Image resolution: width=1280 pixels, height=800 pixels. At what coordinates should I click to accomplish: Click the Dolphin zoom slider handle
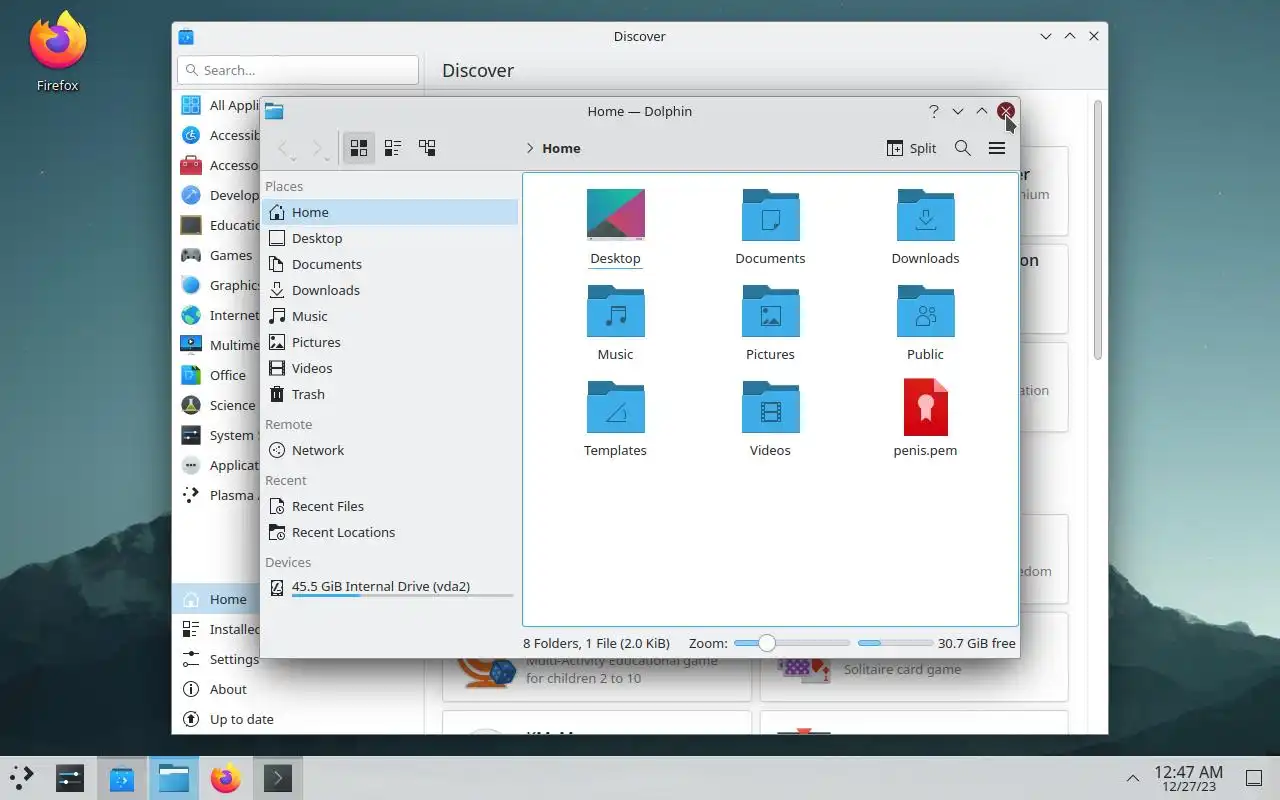[x=766, y=643]
